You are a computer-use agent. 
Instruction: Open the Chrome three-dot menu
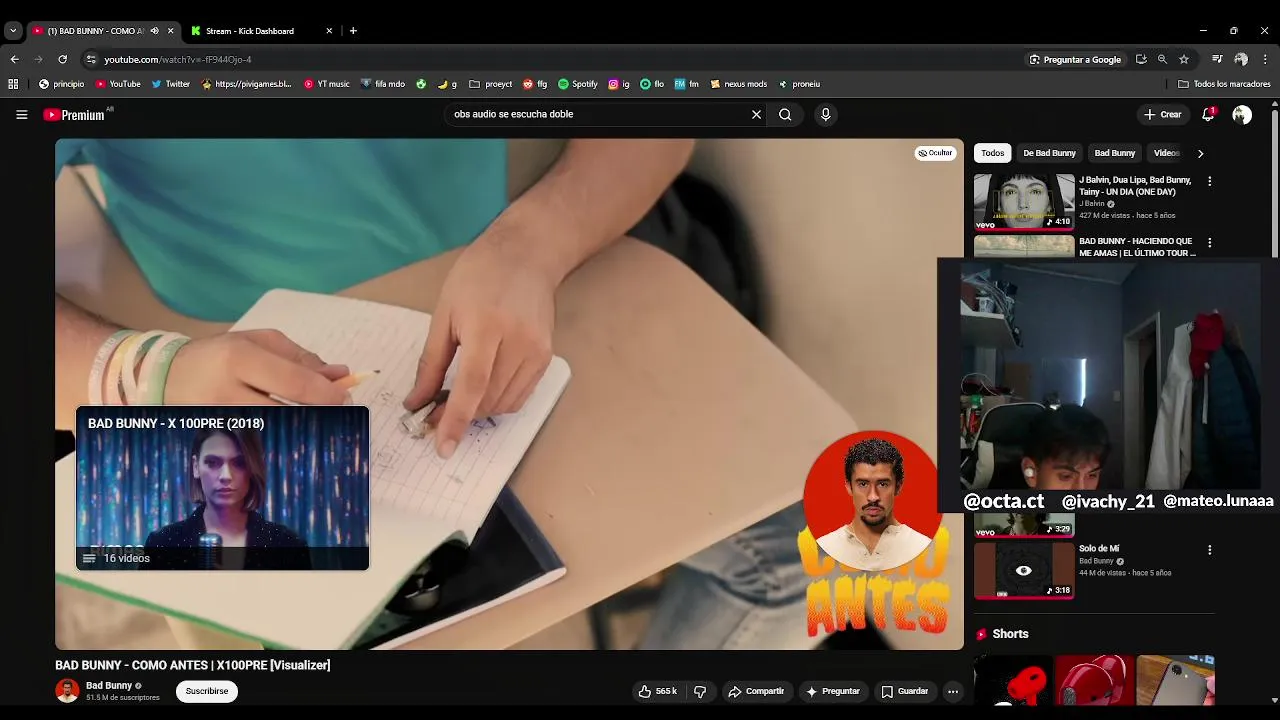[1265, 59]
